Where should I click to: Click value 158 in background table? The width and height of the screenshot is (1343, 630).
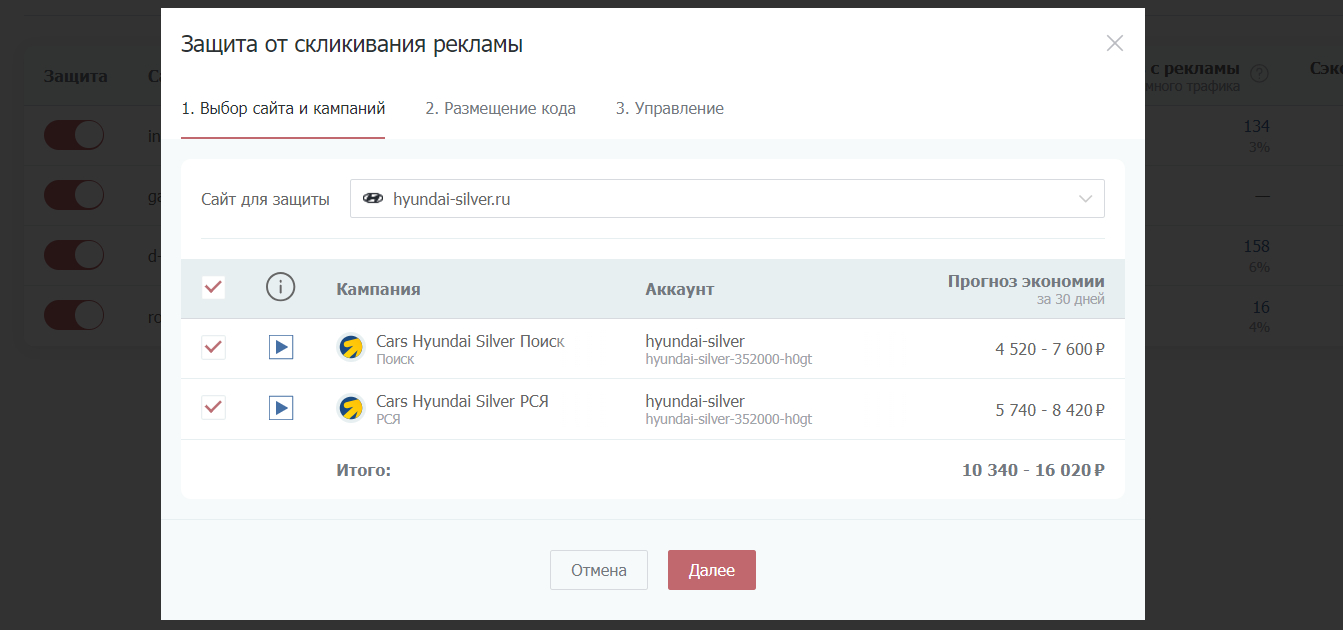click(1256, 246)
